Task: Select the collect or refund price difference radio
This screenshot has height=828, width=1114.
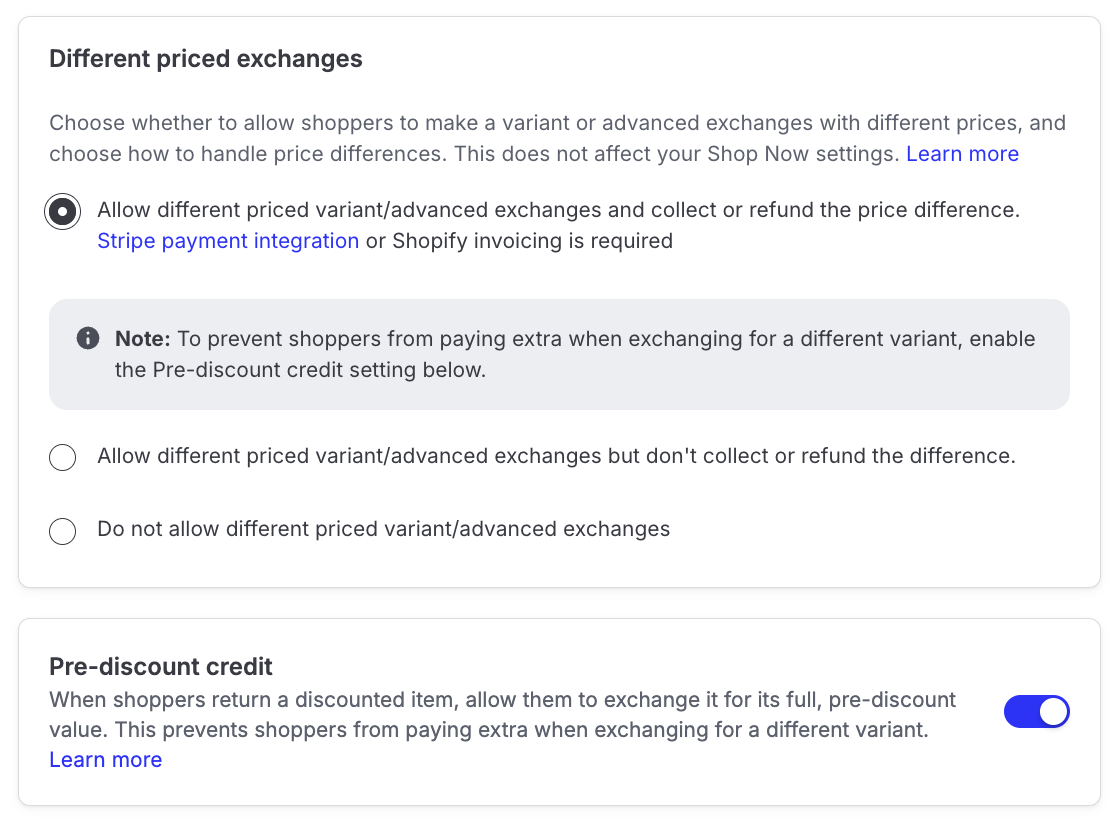Action: [63, 212]
